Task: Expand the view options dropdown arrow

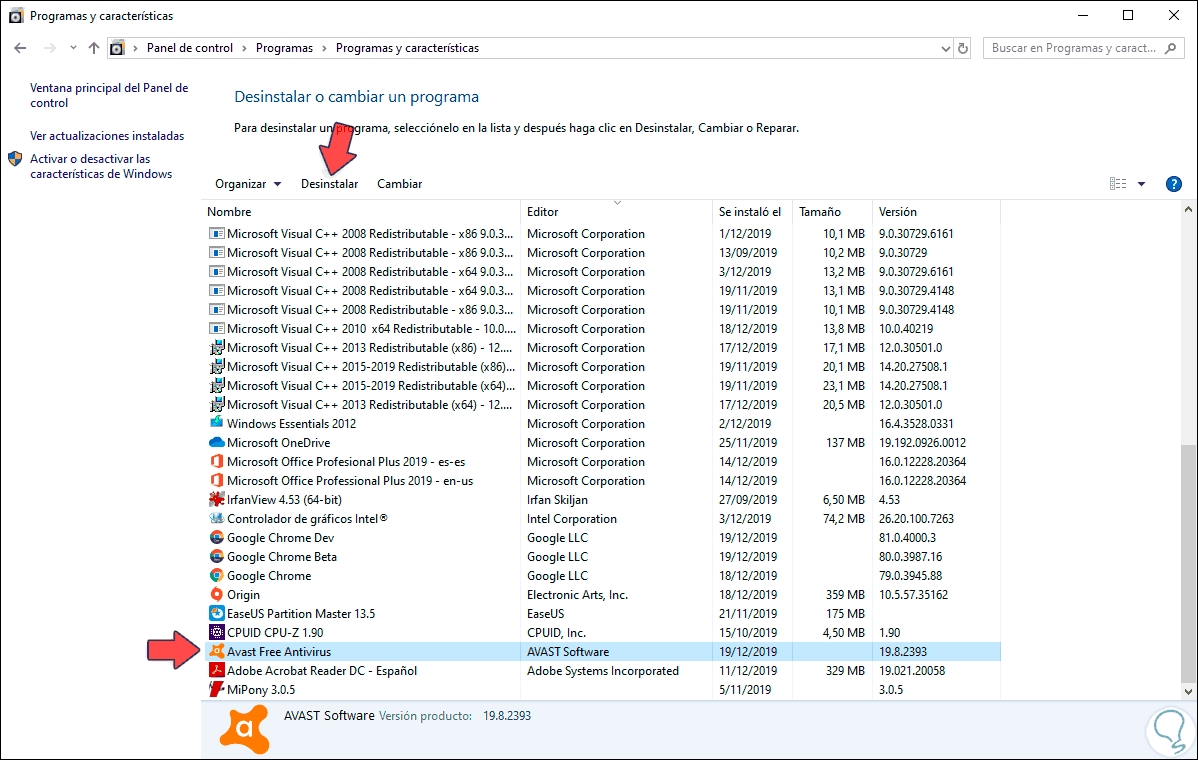Action: [1141, 184]
